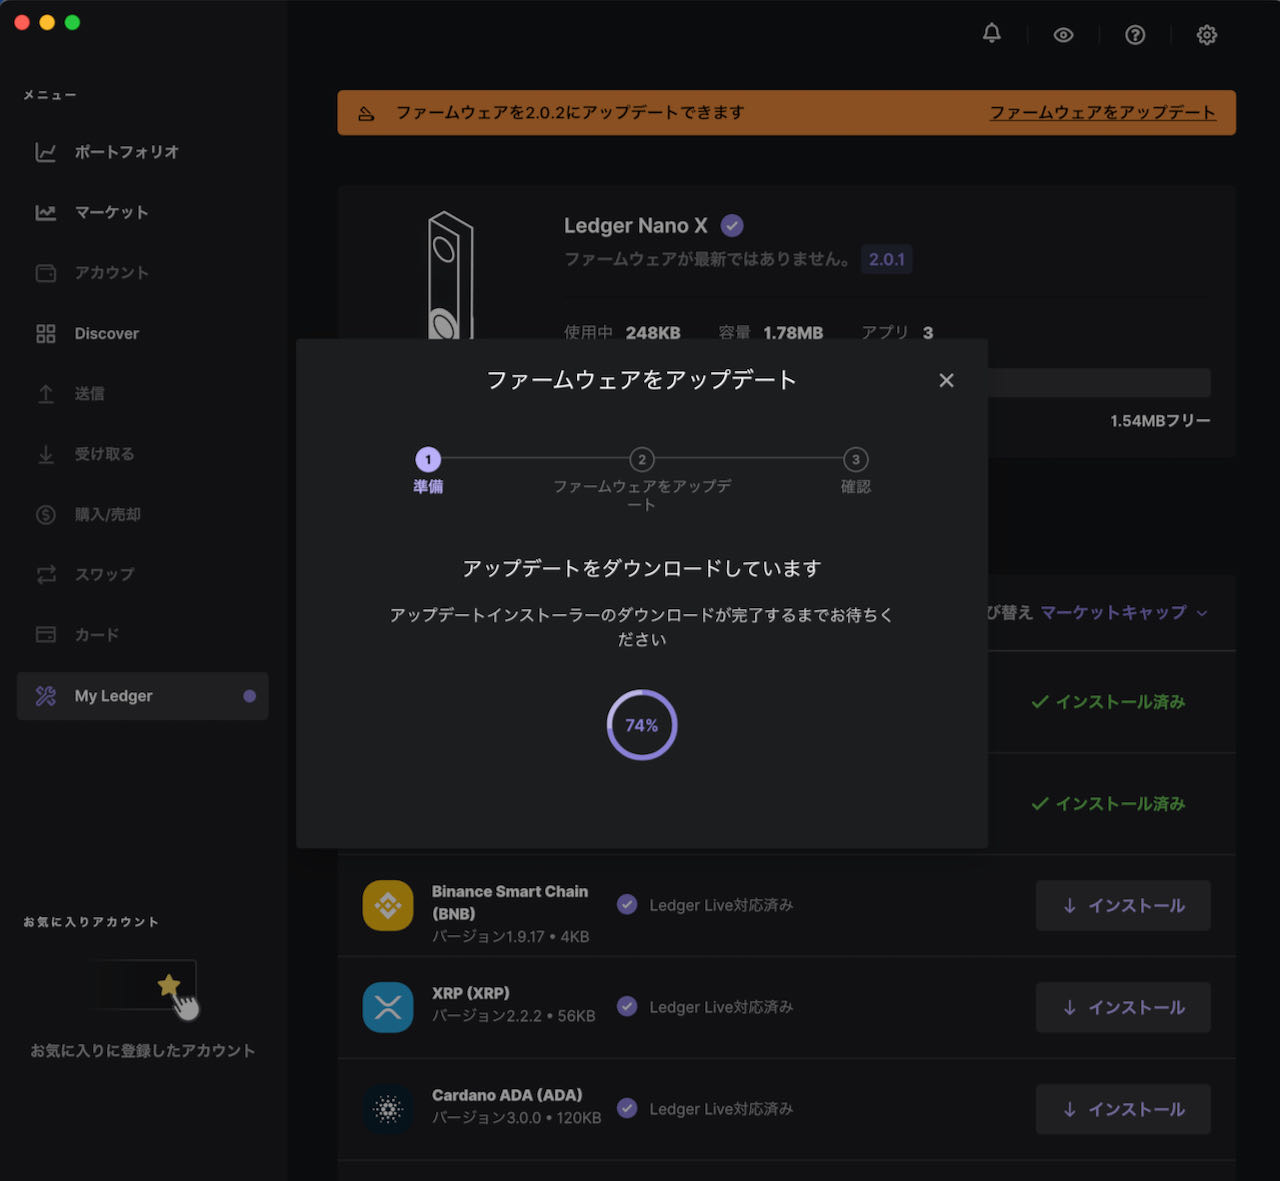Open ポートフォリオ in the sidebar menu

(x=126, y=152)
